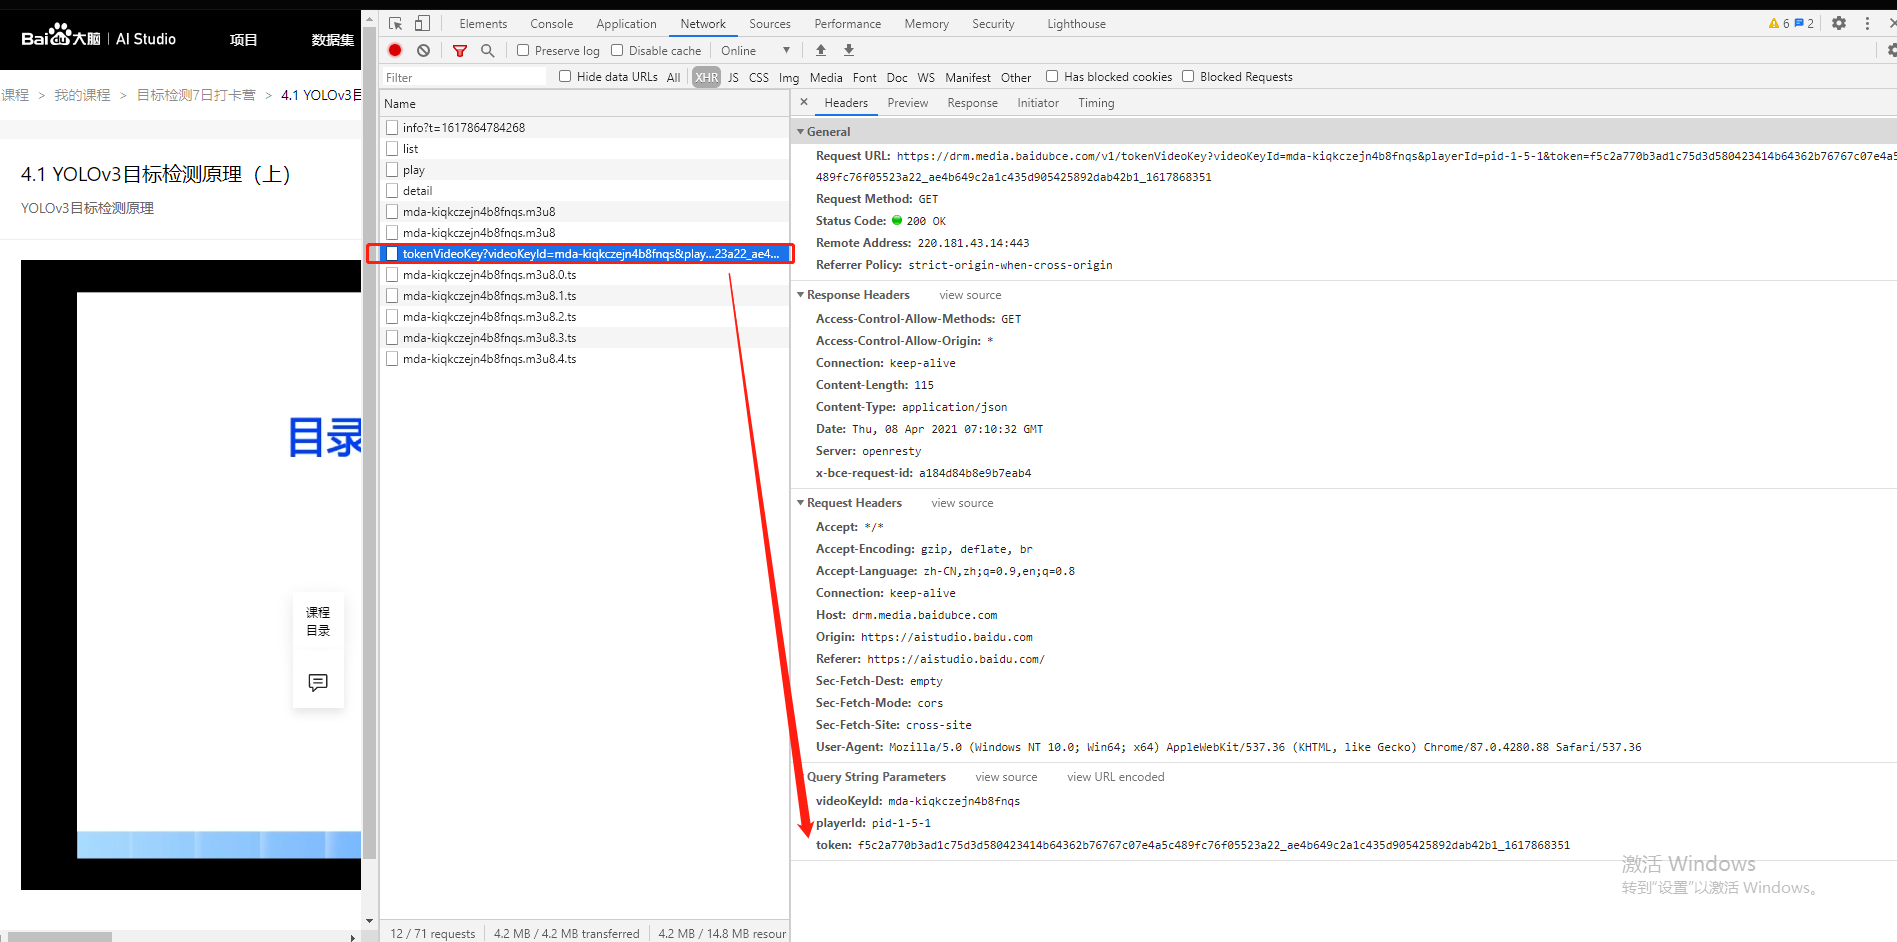Open view source next to Response Headers
Screen dimensions: 1897x942
968,294
